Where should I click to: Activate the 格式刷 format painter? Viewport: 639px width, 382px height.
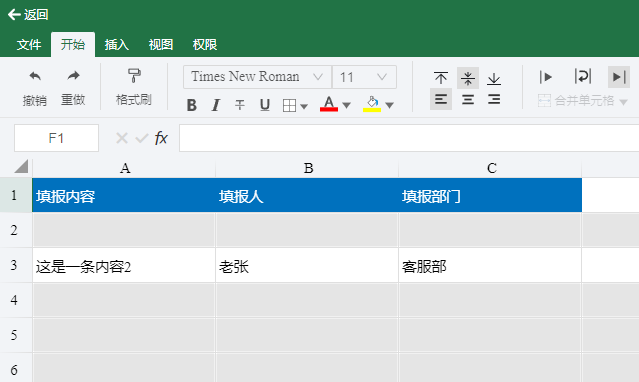click(134, 88)
